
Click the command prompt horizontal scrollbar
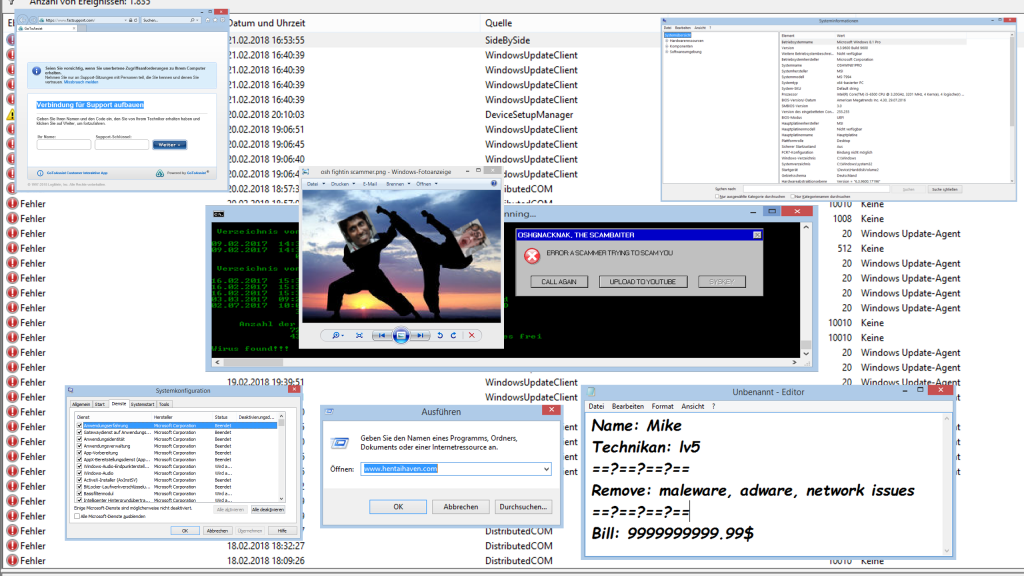click(506, 362)
